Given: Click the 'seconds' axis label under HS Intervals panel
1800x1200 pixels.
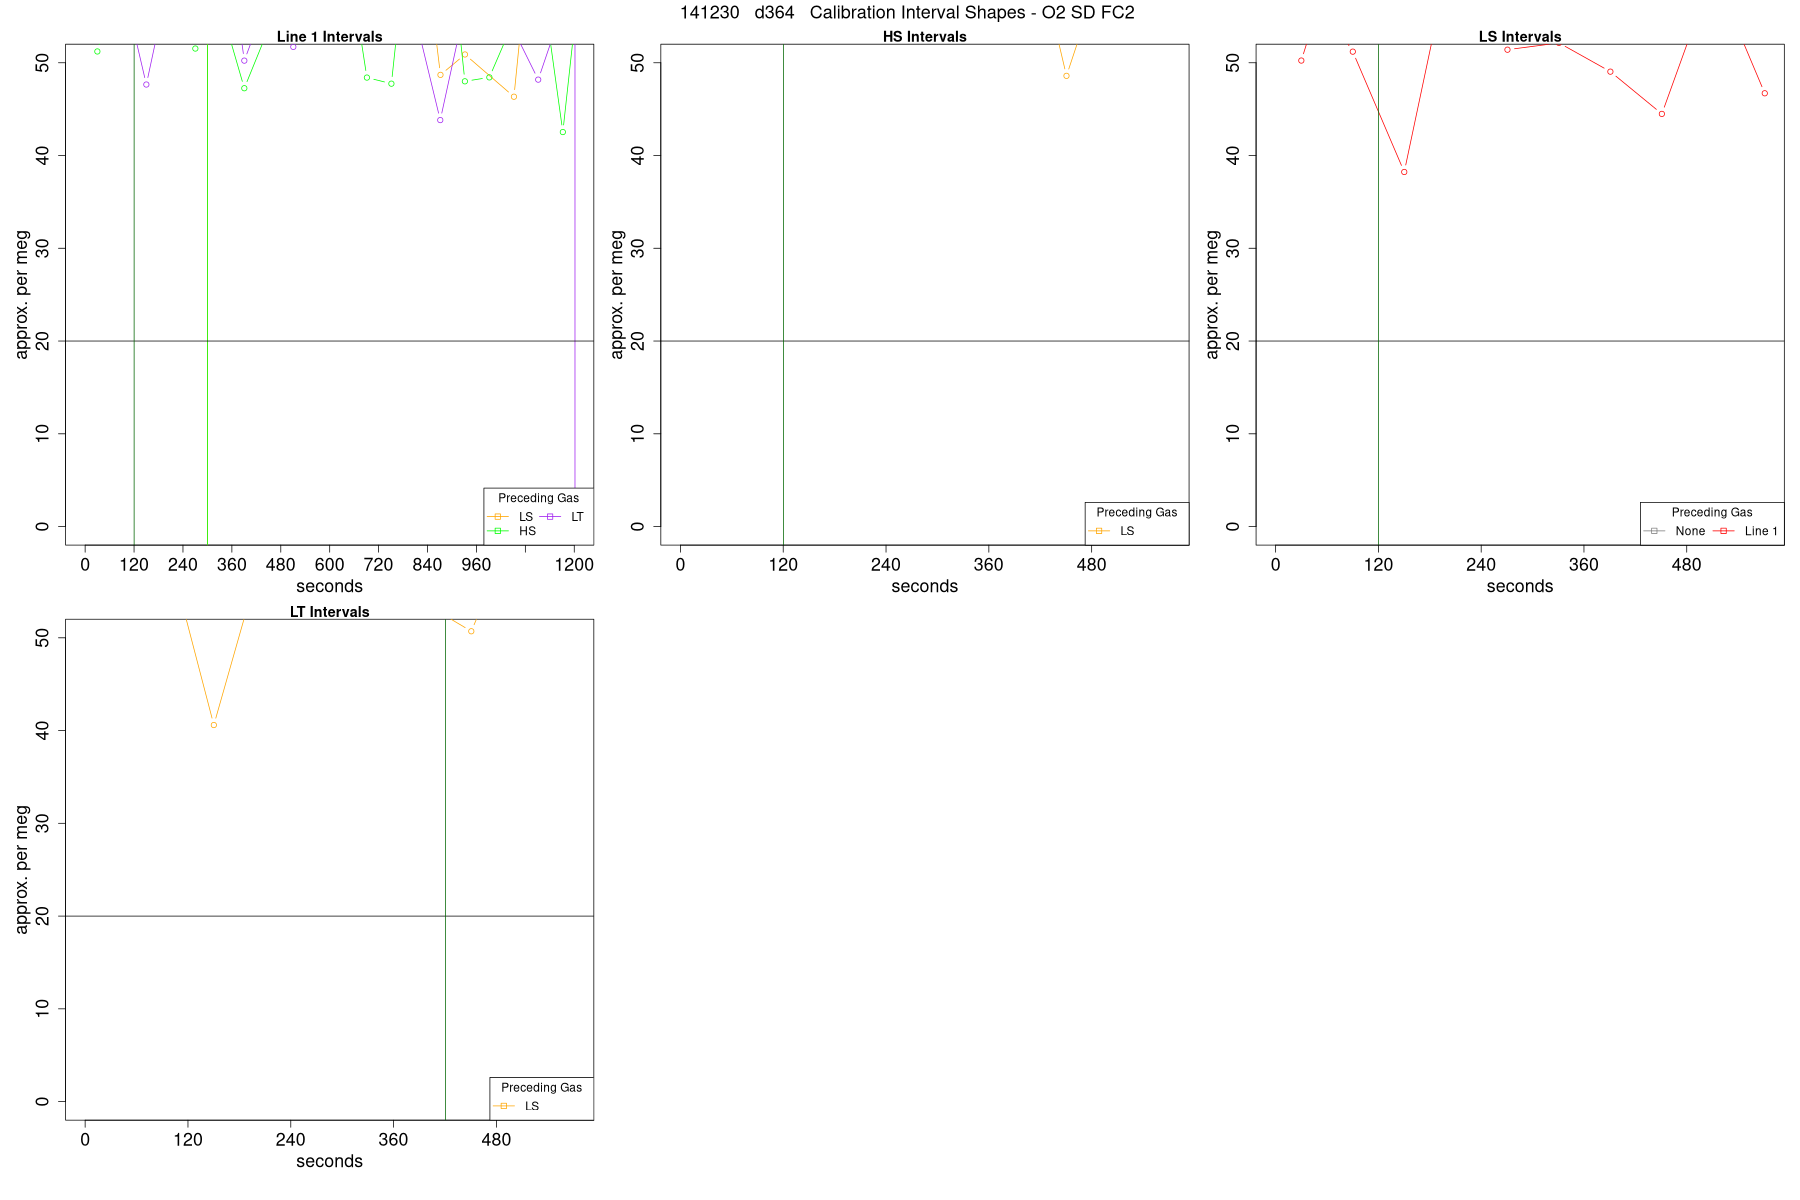Looking at the screenshot, I should pyautogui.click(x=924, y=586).
